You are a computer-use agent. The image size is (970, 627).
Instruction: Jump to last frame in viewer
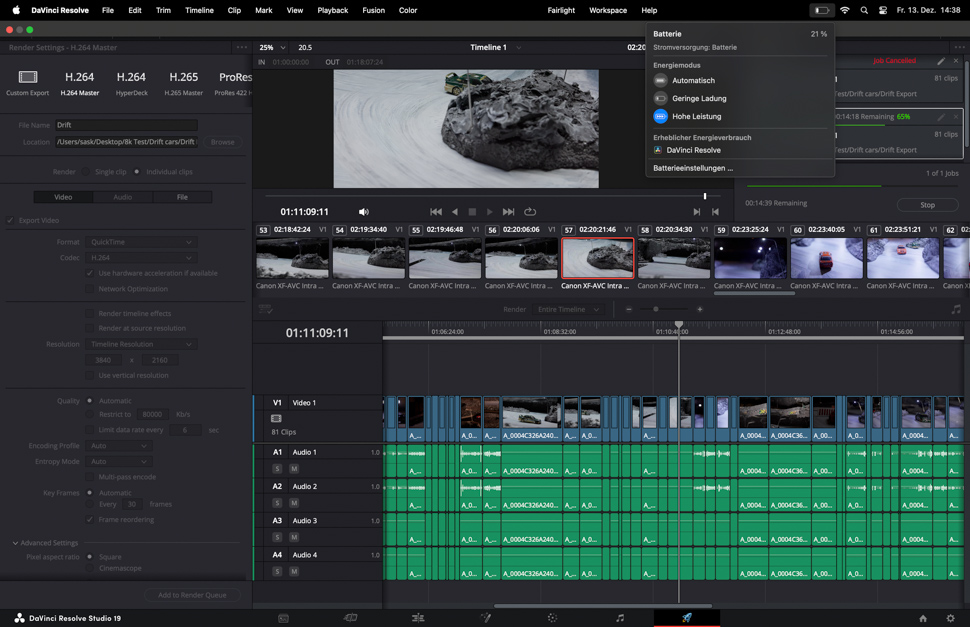(x=509, y=211)
